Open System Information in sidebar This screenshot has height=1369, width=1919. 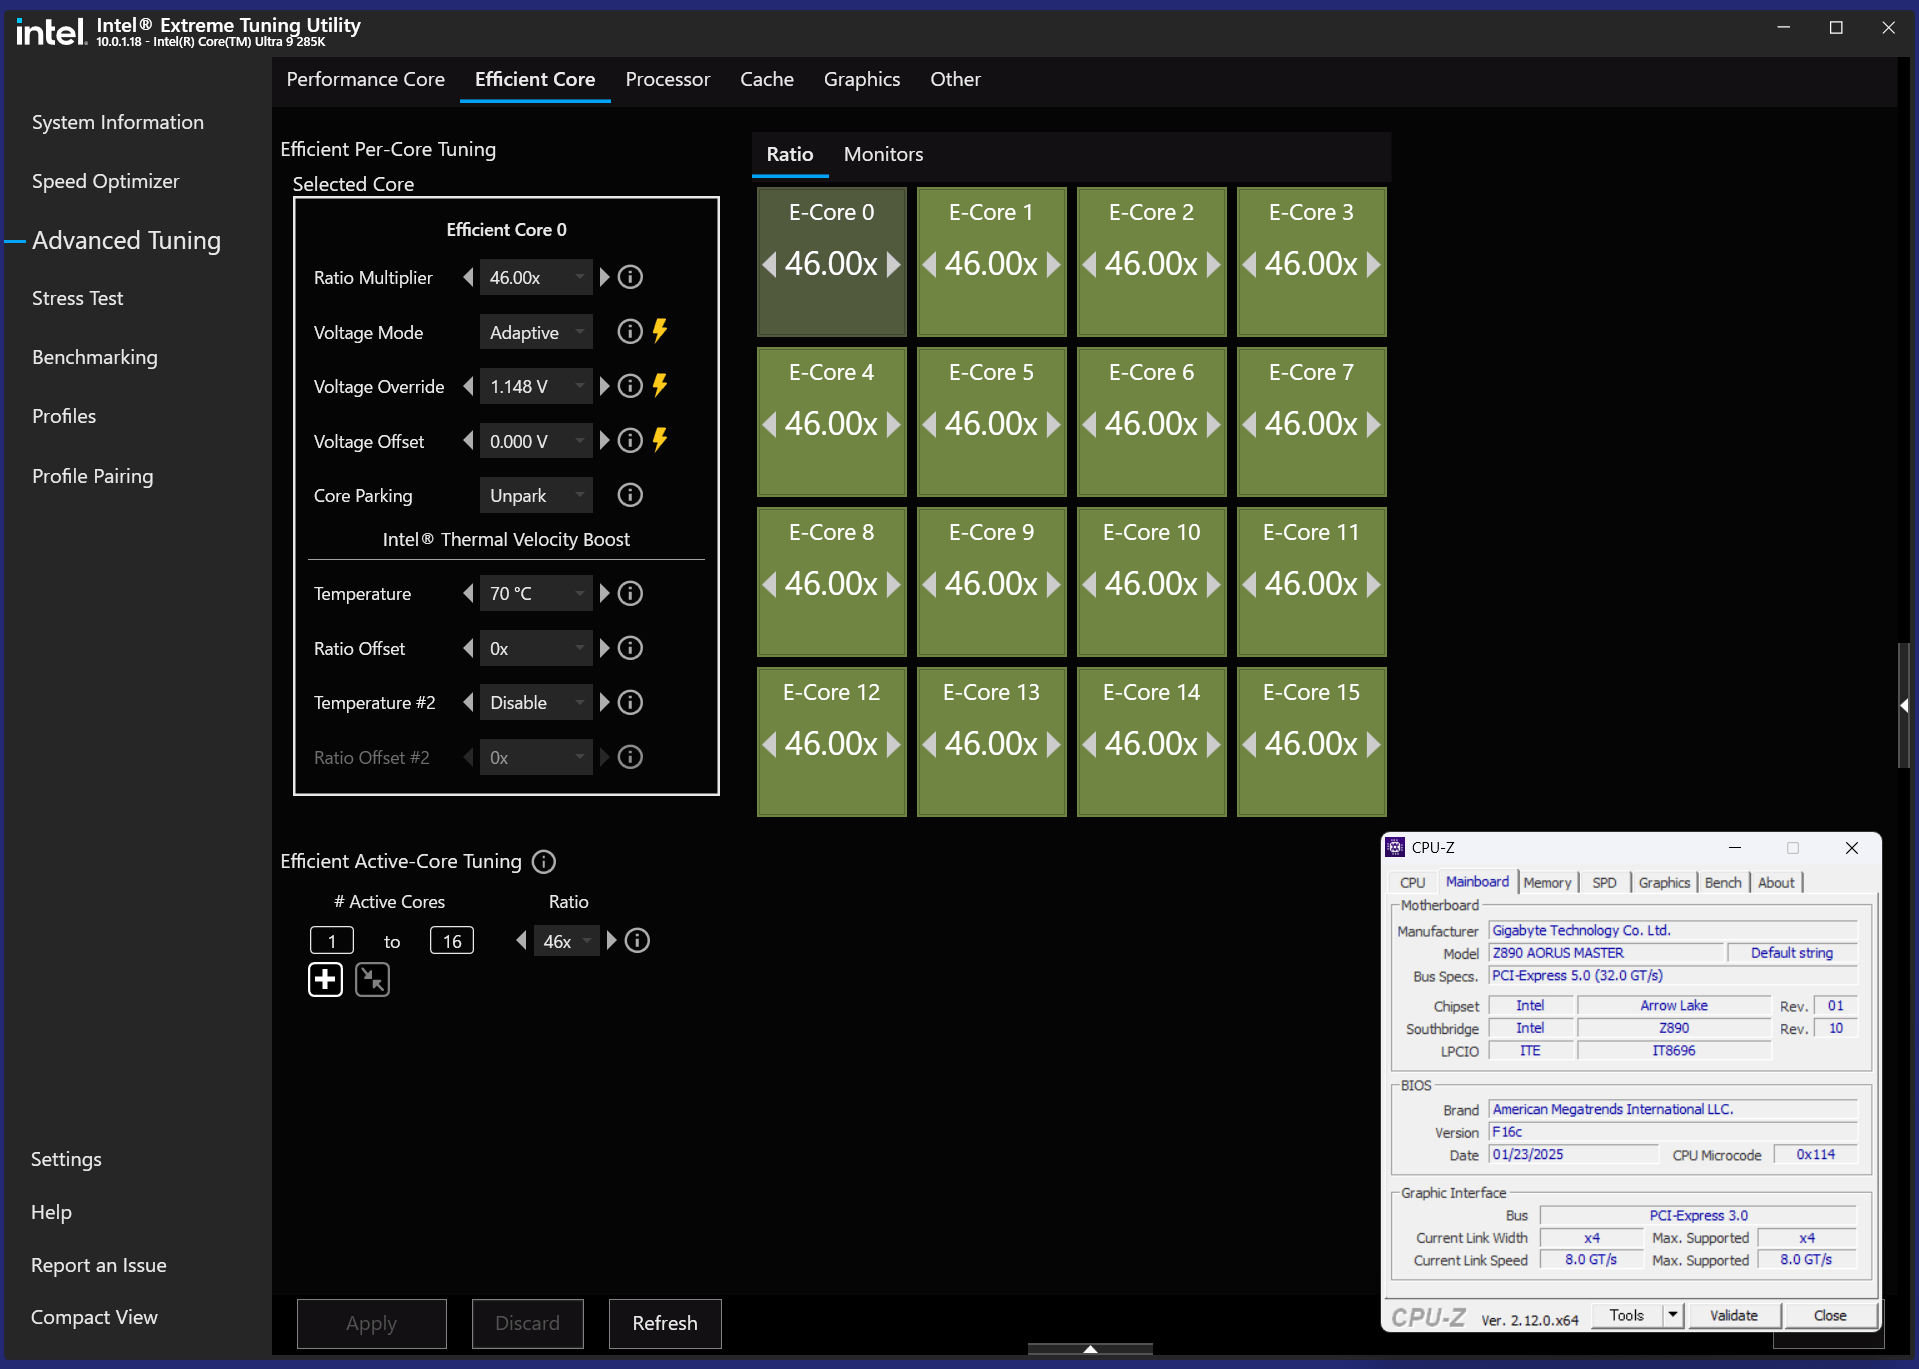pyautogui.click(x=117, y=122)
